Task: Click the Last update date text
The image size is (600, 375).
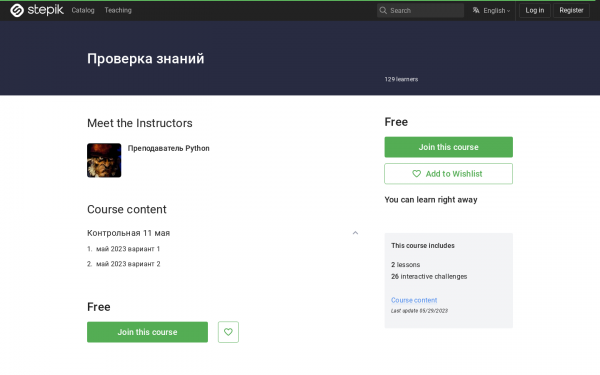Action: (x=419, y=311)
